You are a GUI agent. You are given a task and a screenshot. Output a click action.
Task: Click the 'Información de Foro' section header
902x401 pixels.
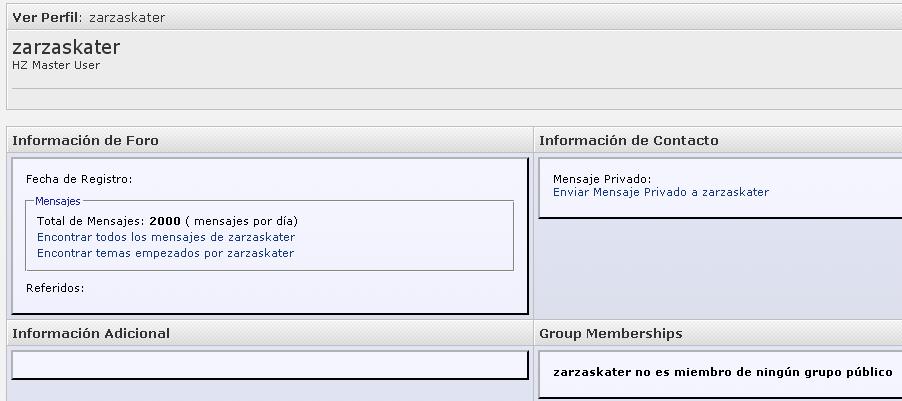click(x=85, y=140)
